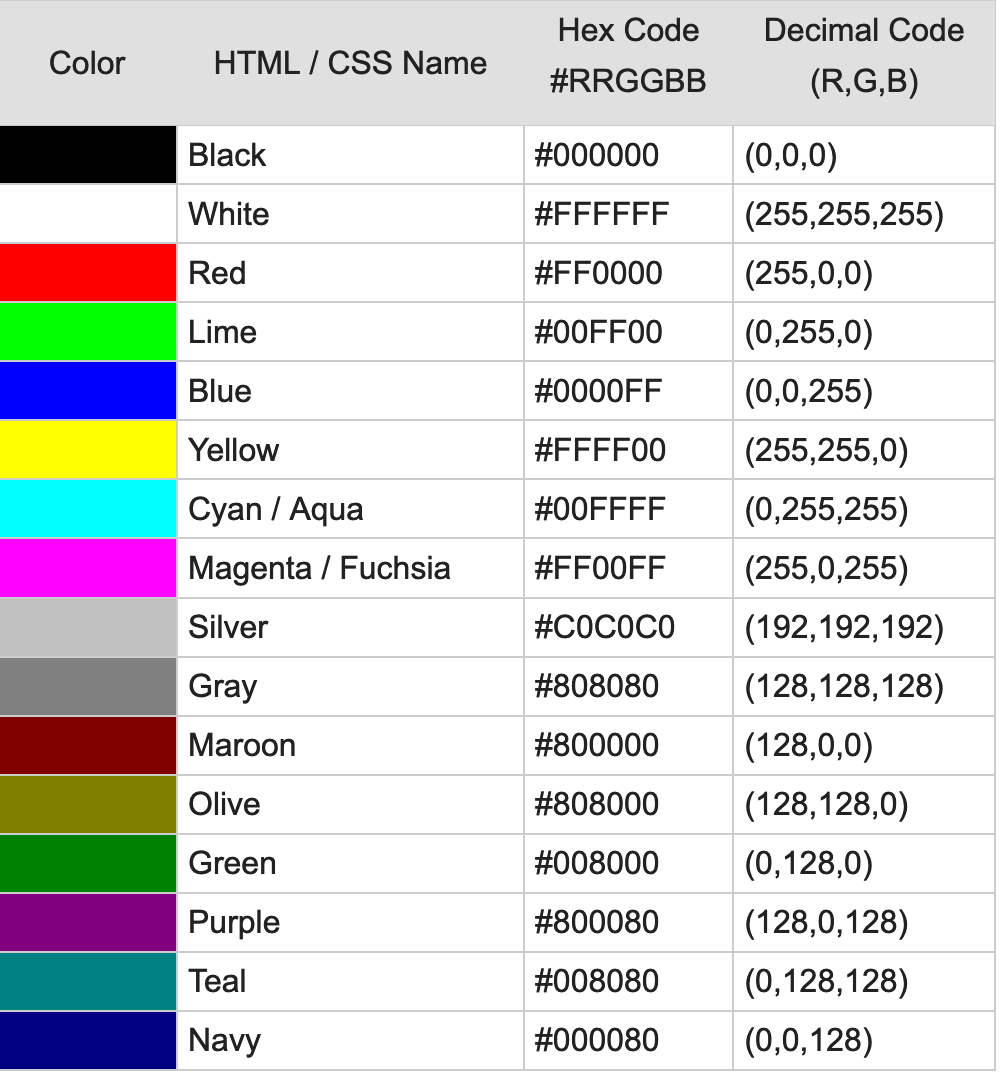Click hex code #FF0000
The height and width of the screenshot is (1072, 1002).
pyautogui.click(x=598, y=273)
